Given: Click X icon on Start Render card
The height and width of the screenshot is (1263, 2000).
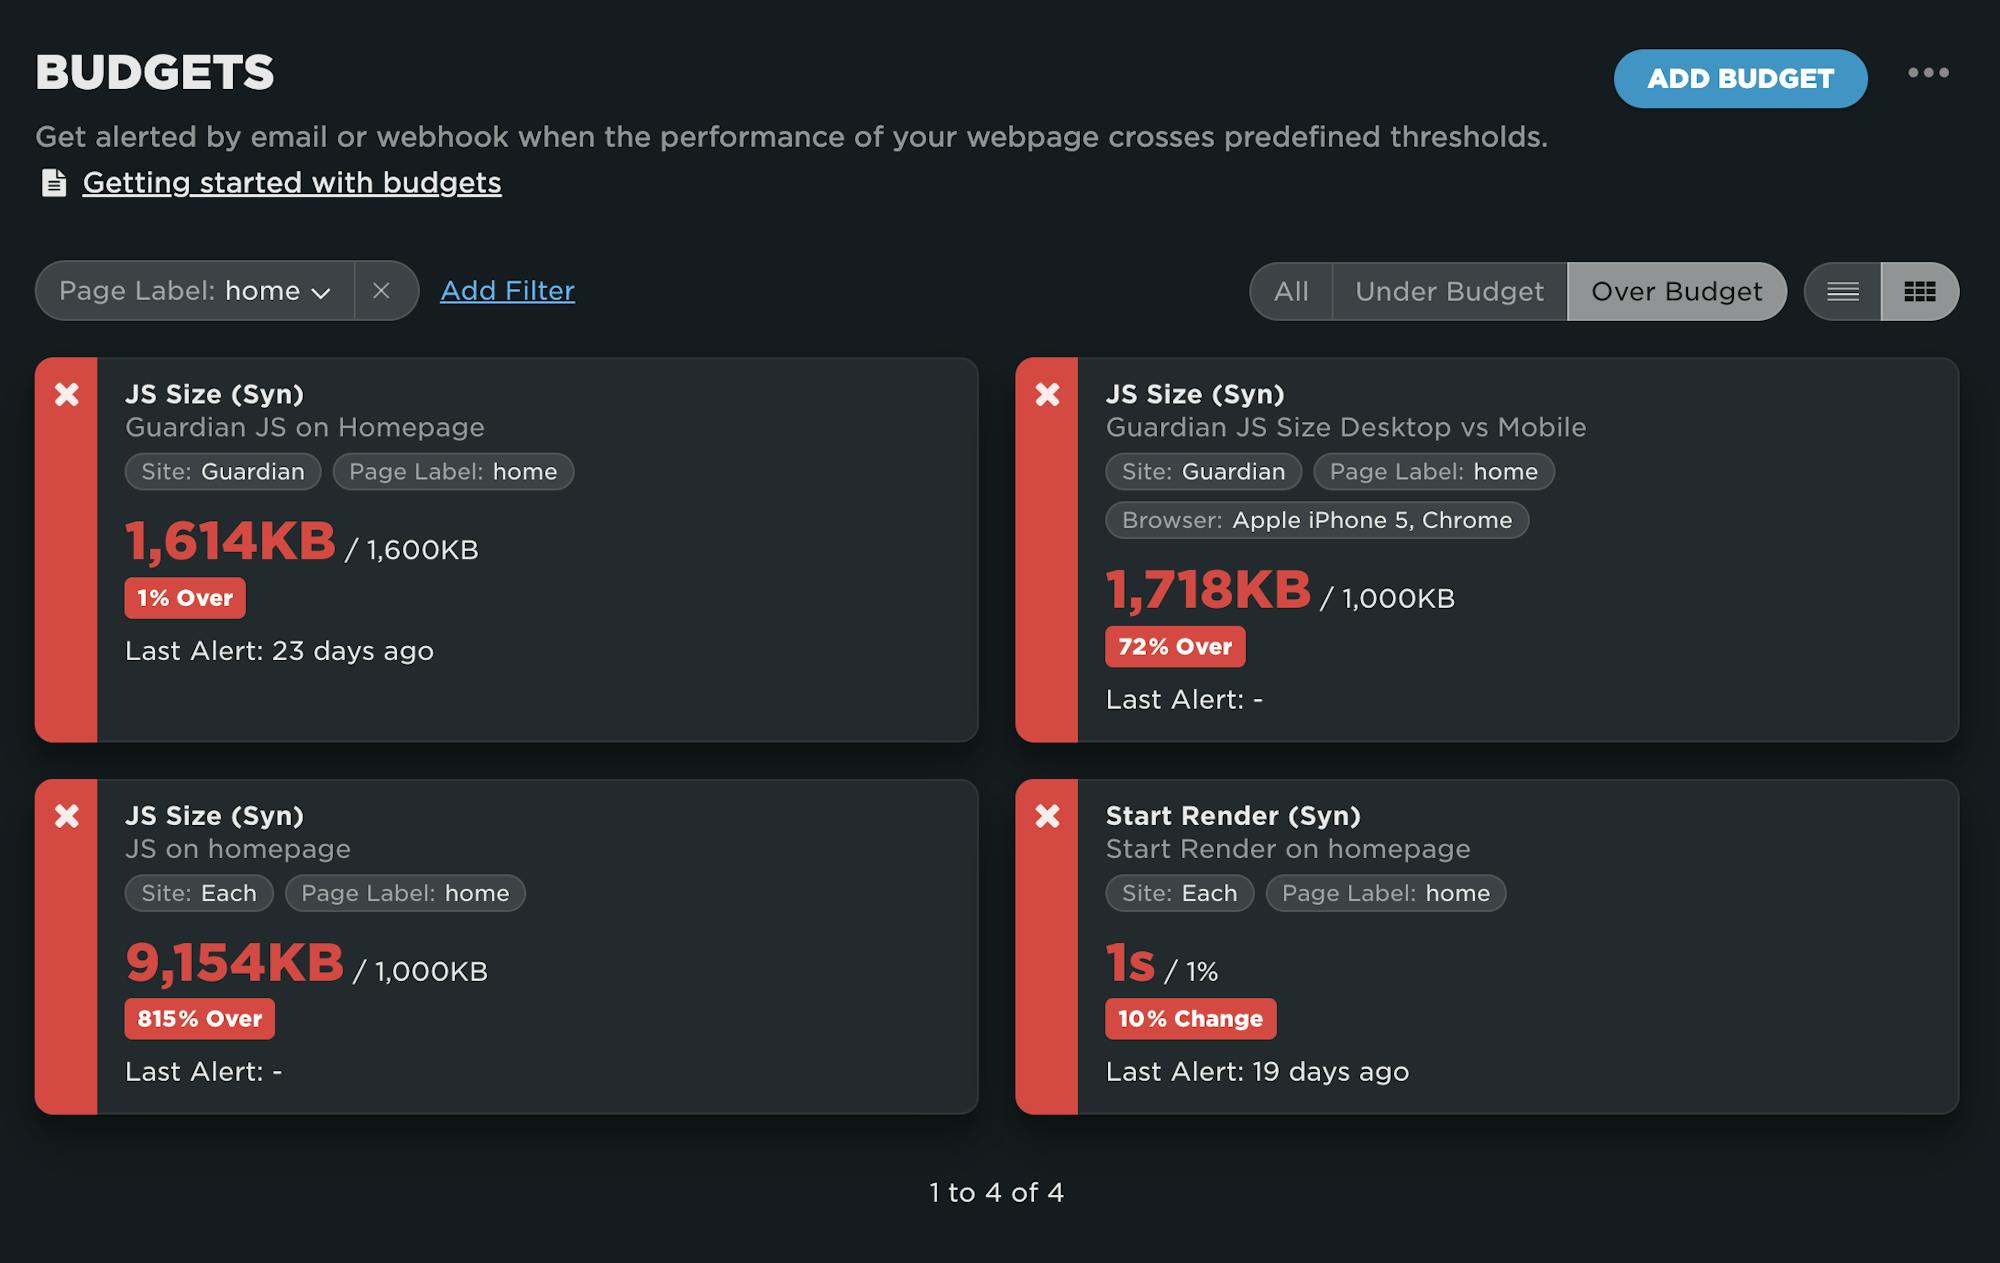Looking at the screenshot, I should pyautogui.click(x=1047, y=816).
